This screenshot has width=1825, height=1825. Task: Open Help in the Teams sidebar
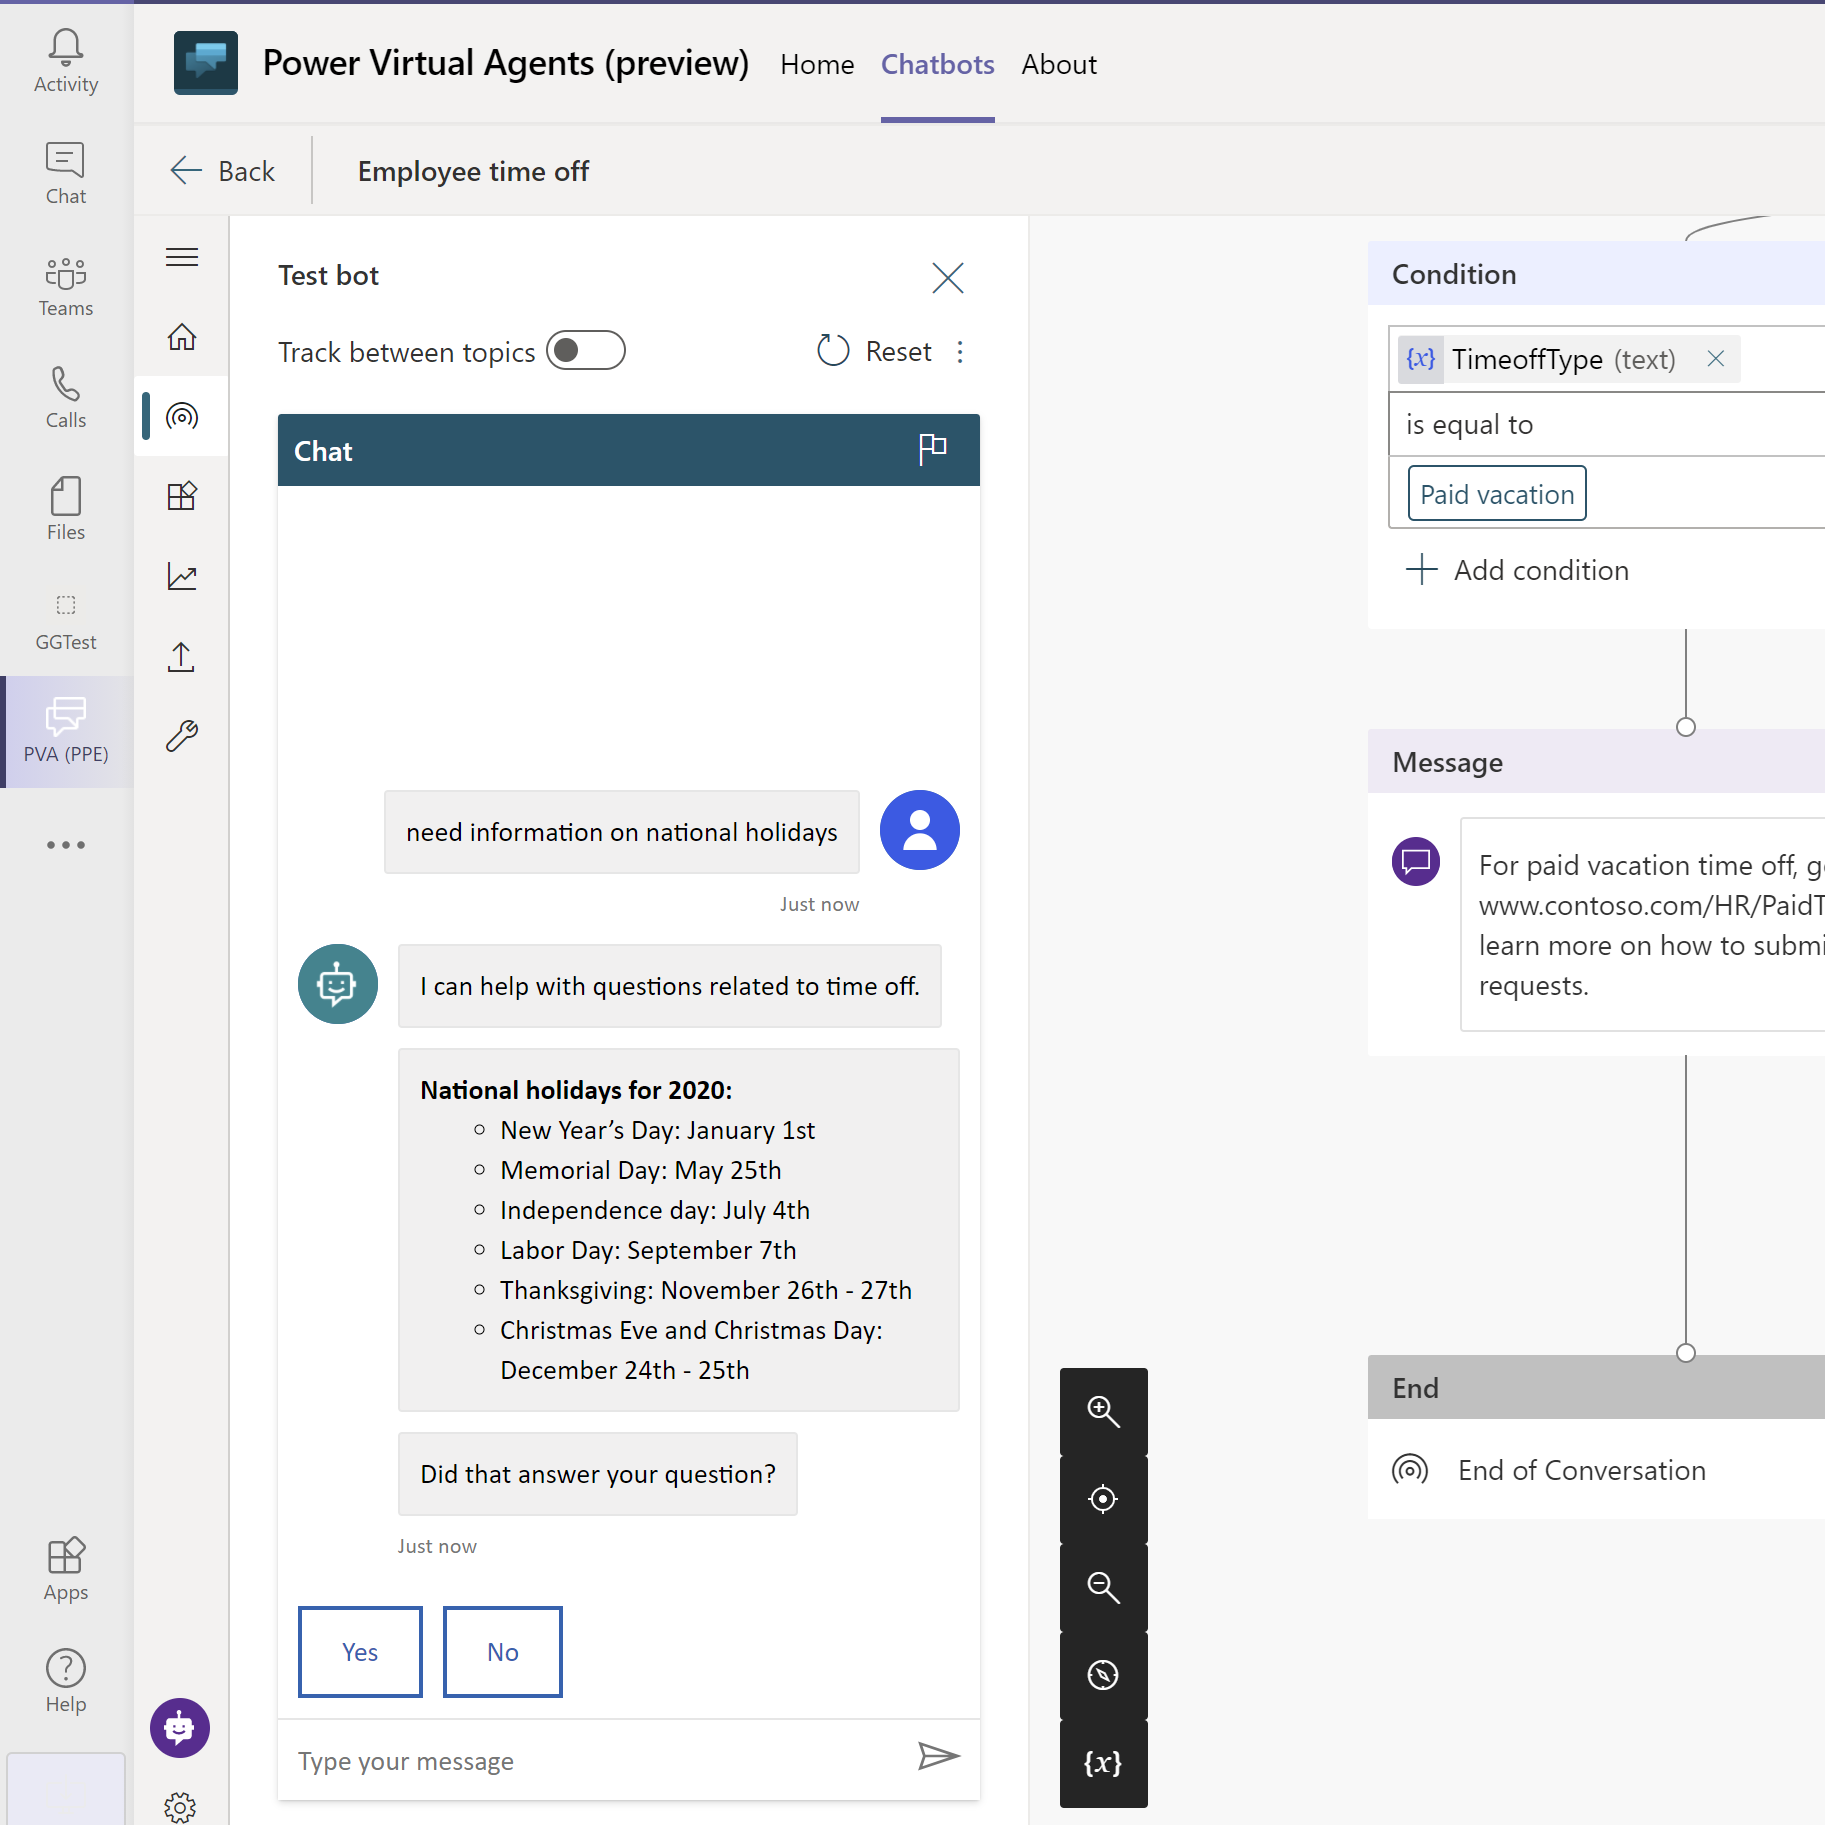pos(66,1681)
